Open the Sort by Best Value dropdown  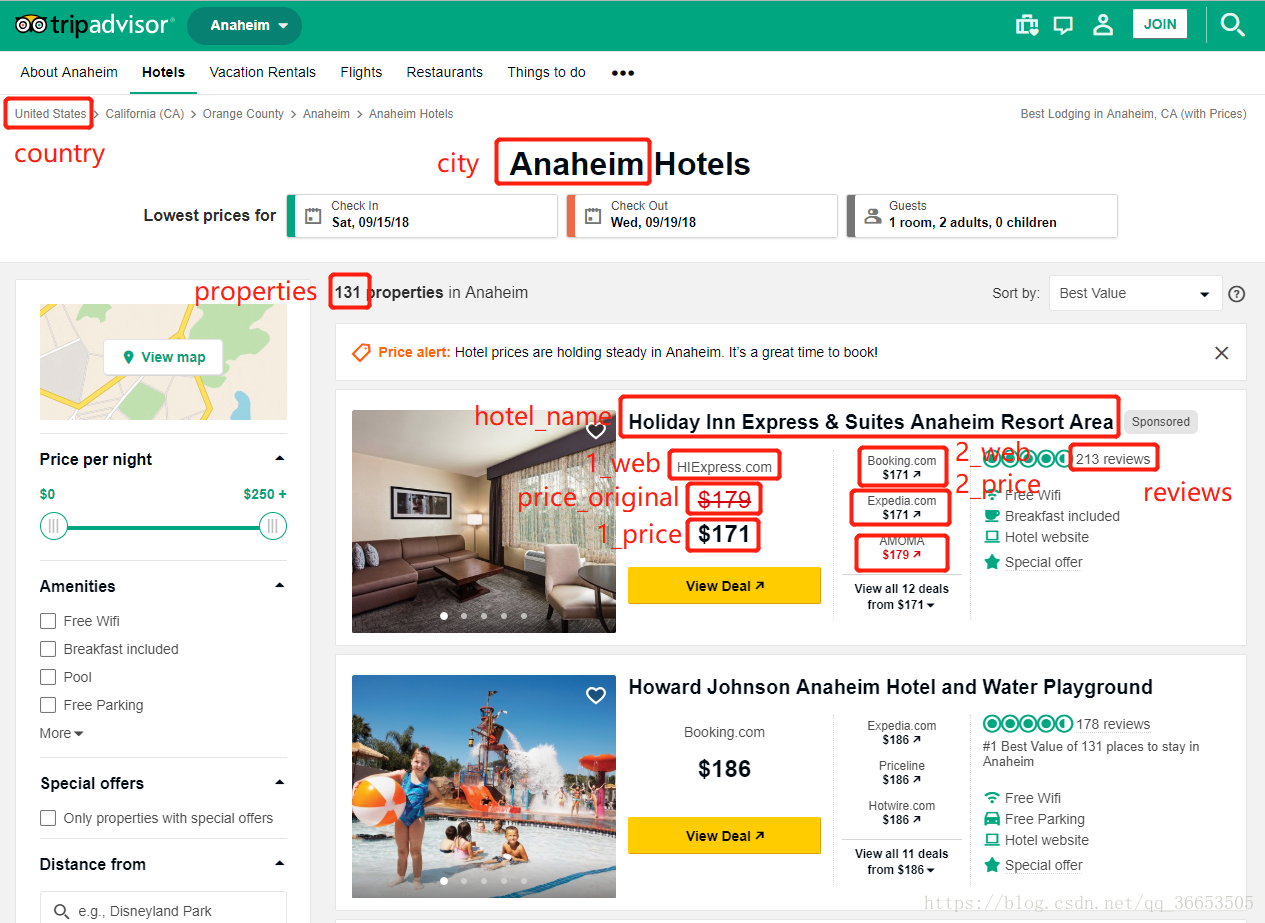tap(1135, 294)
